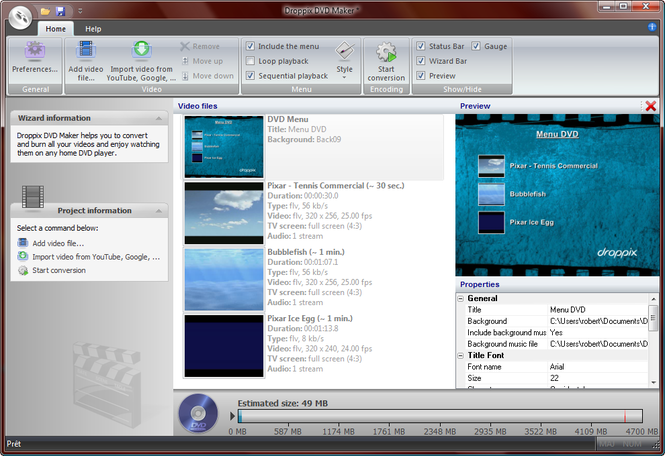Toggle the Gauge checkbox
This screenshot has width=665, height=456.
[x=476, y=46]
